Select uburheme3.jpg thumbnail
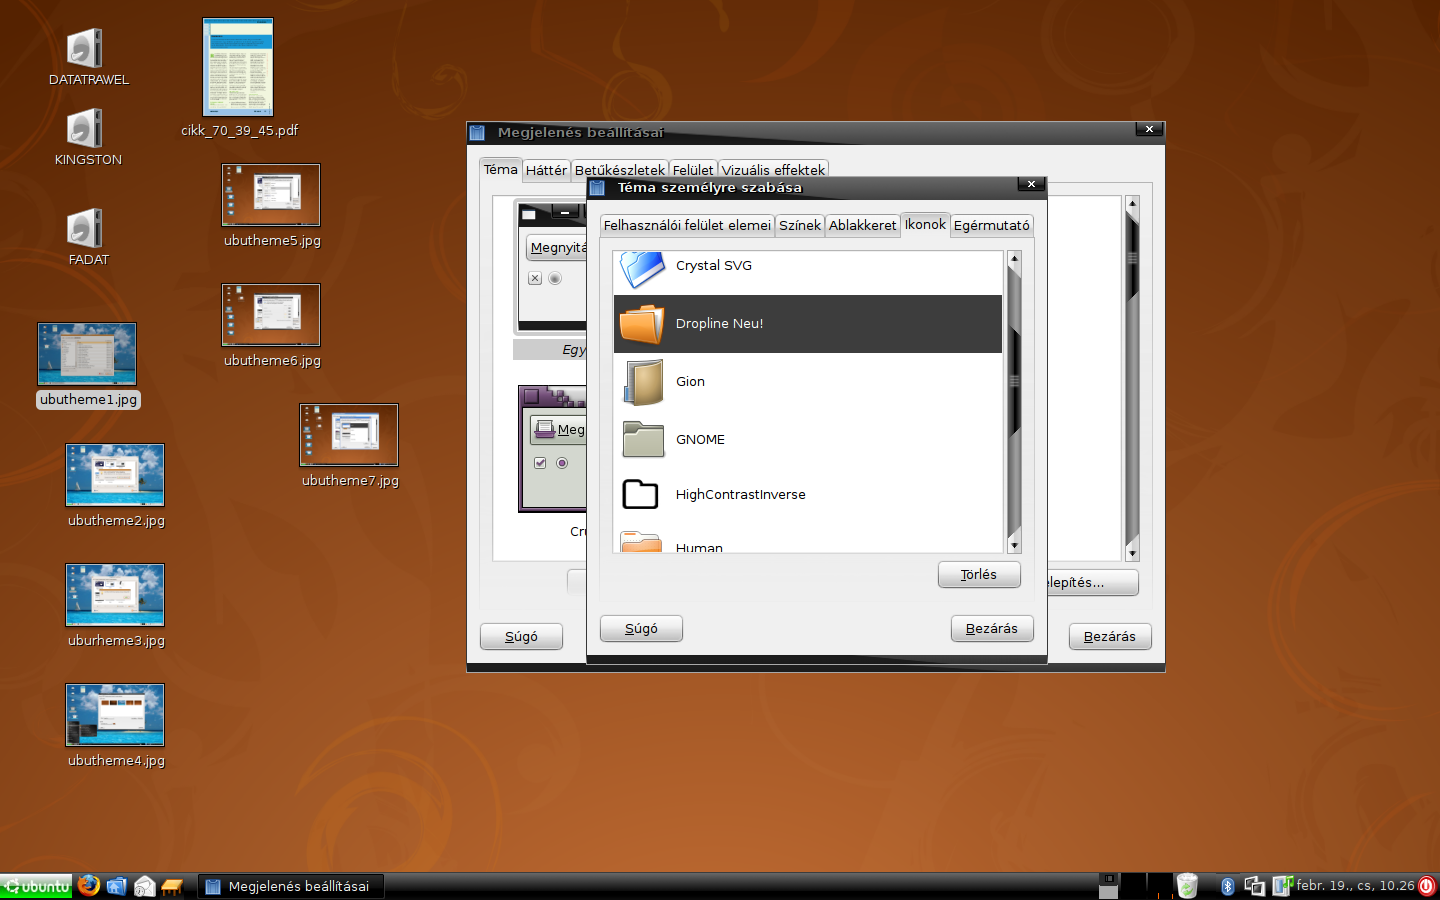Viewport: 1440px width, 900px height. (x=115, y=595)
